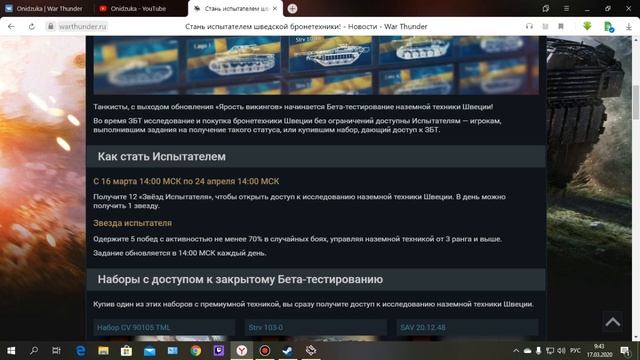Open Microsoft Store from taskbar
This screenshot has width=640, height=360.
[x=127, y=351]
